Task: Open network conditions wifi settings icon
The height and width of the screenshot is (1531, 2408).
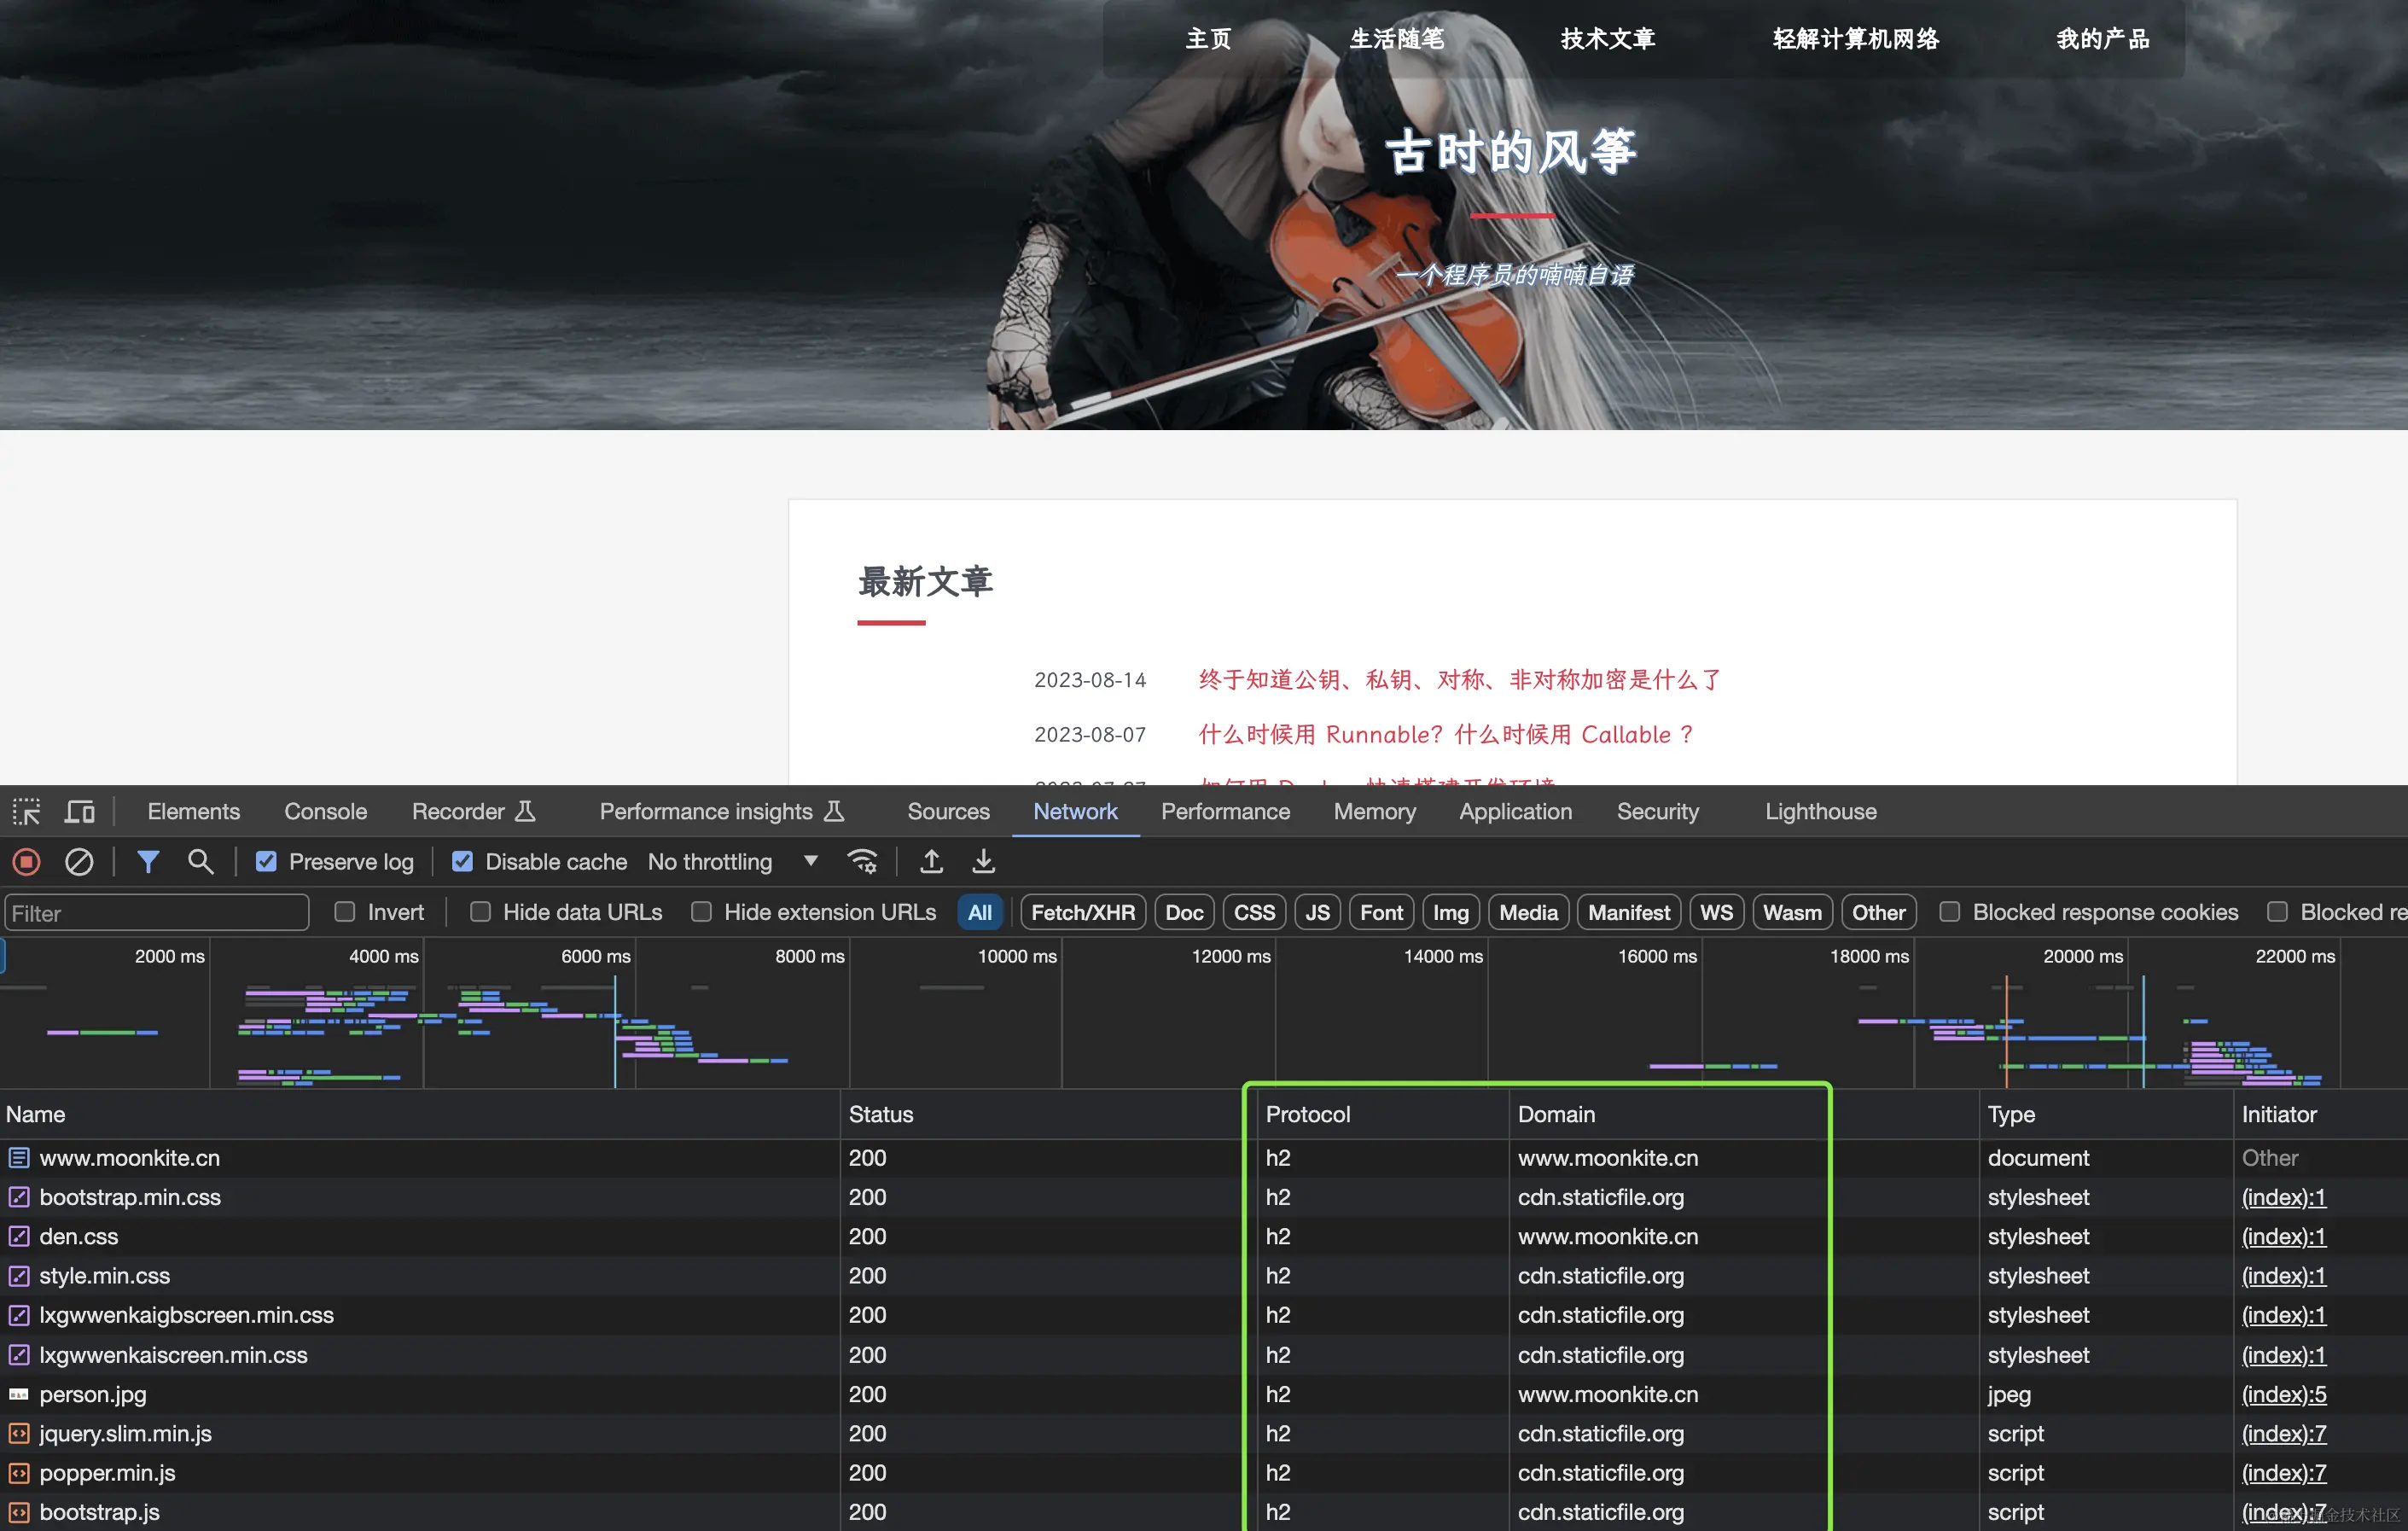Action: click(862, 861)
